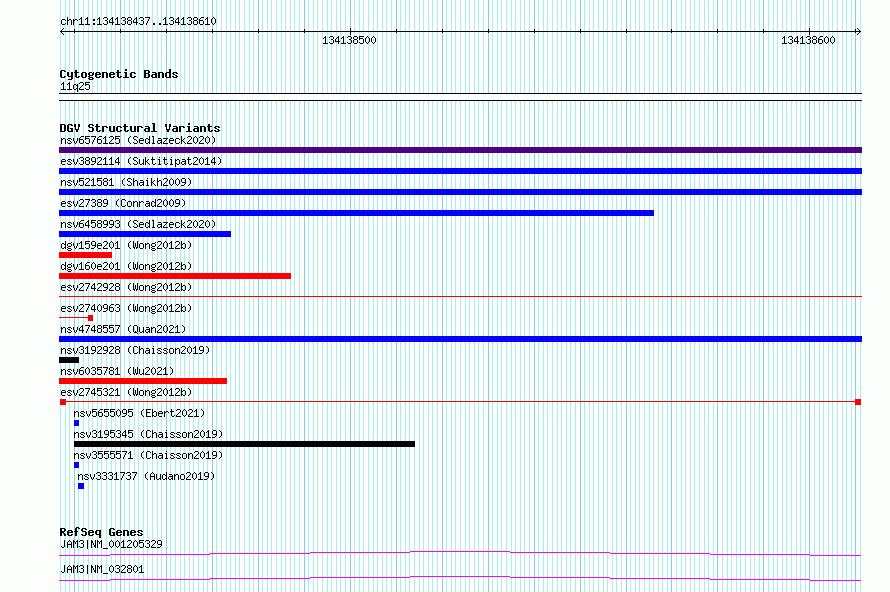Open nsv3331737 (Audano2019) label

(x=146, y=476)
